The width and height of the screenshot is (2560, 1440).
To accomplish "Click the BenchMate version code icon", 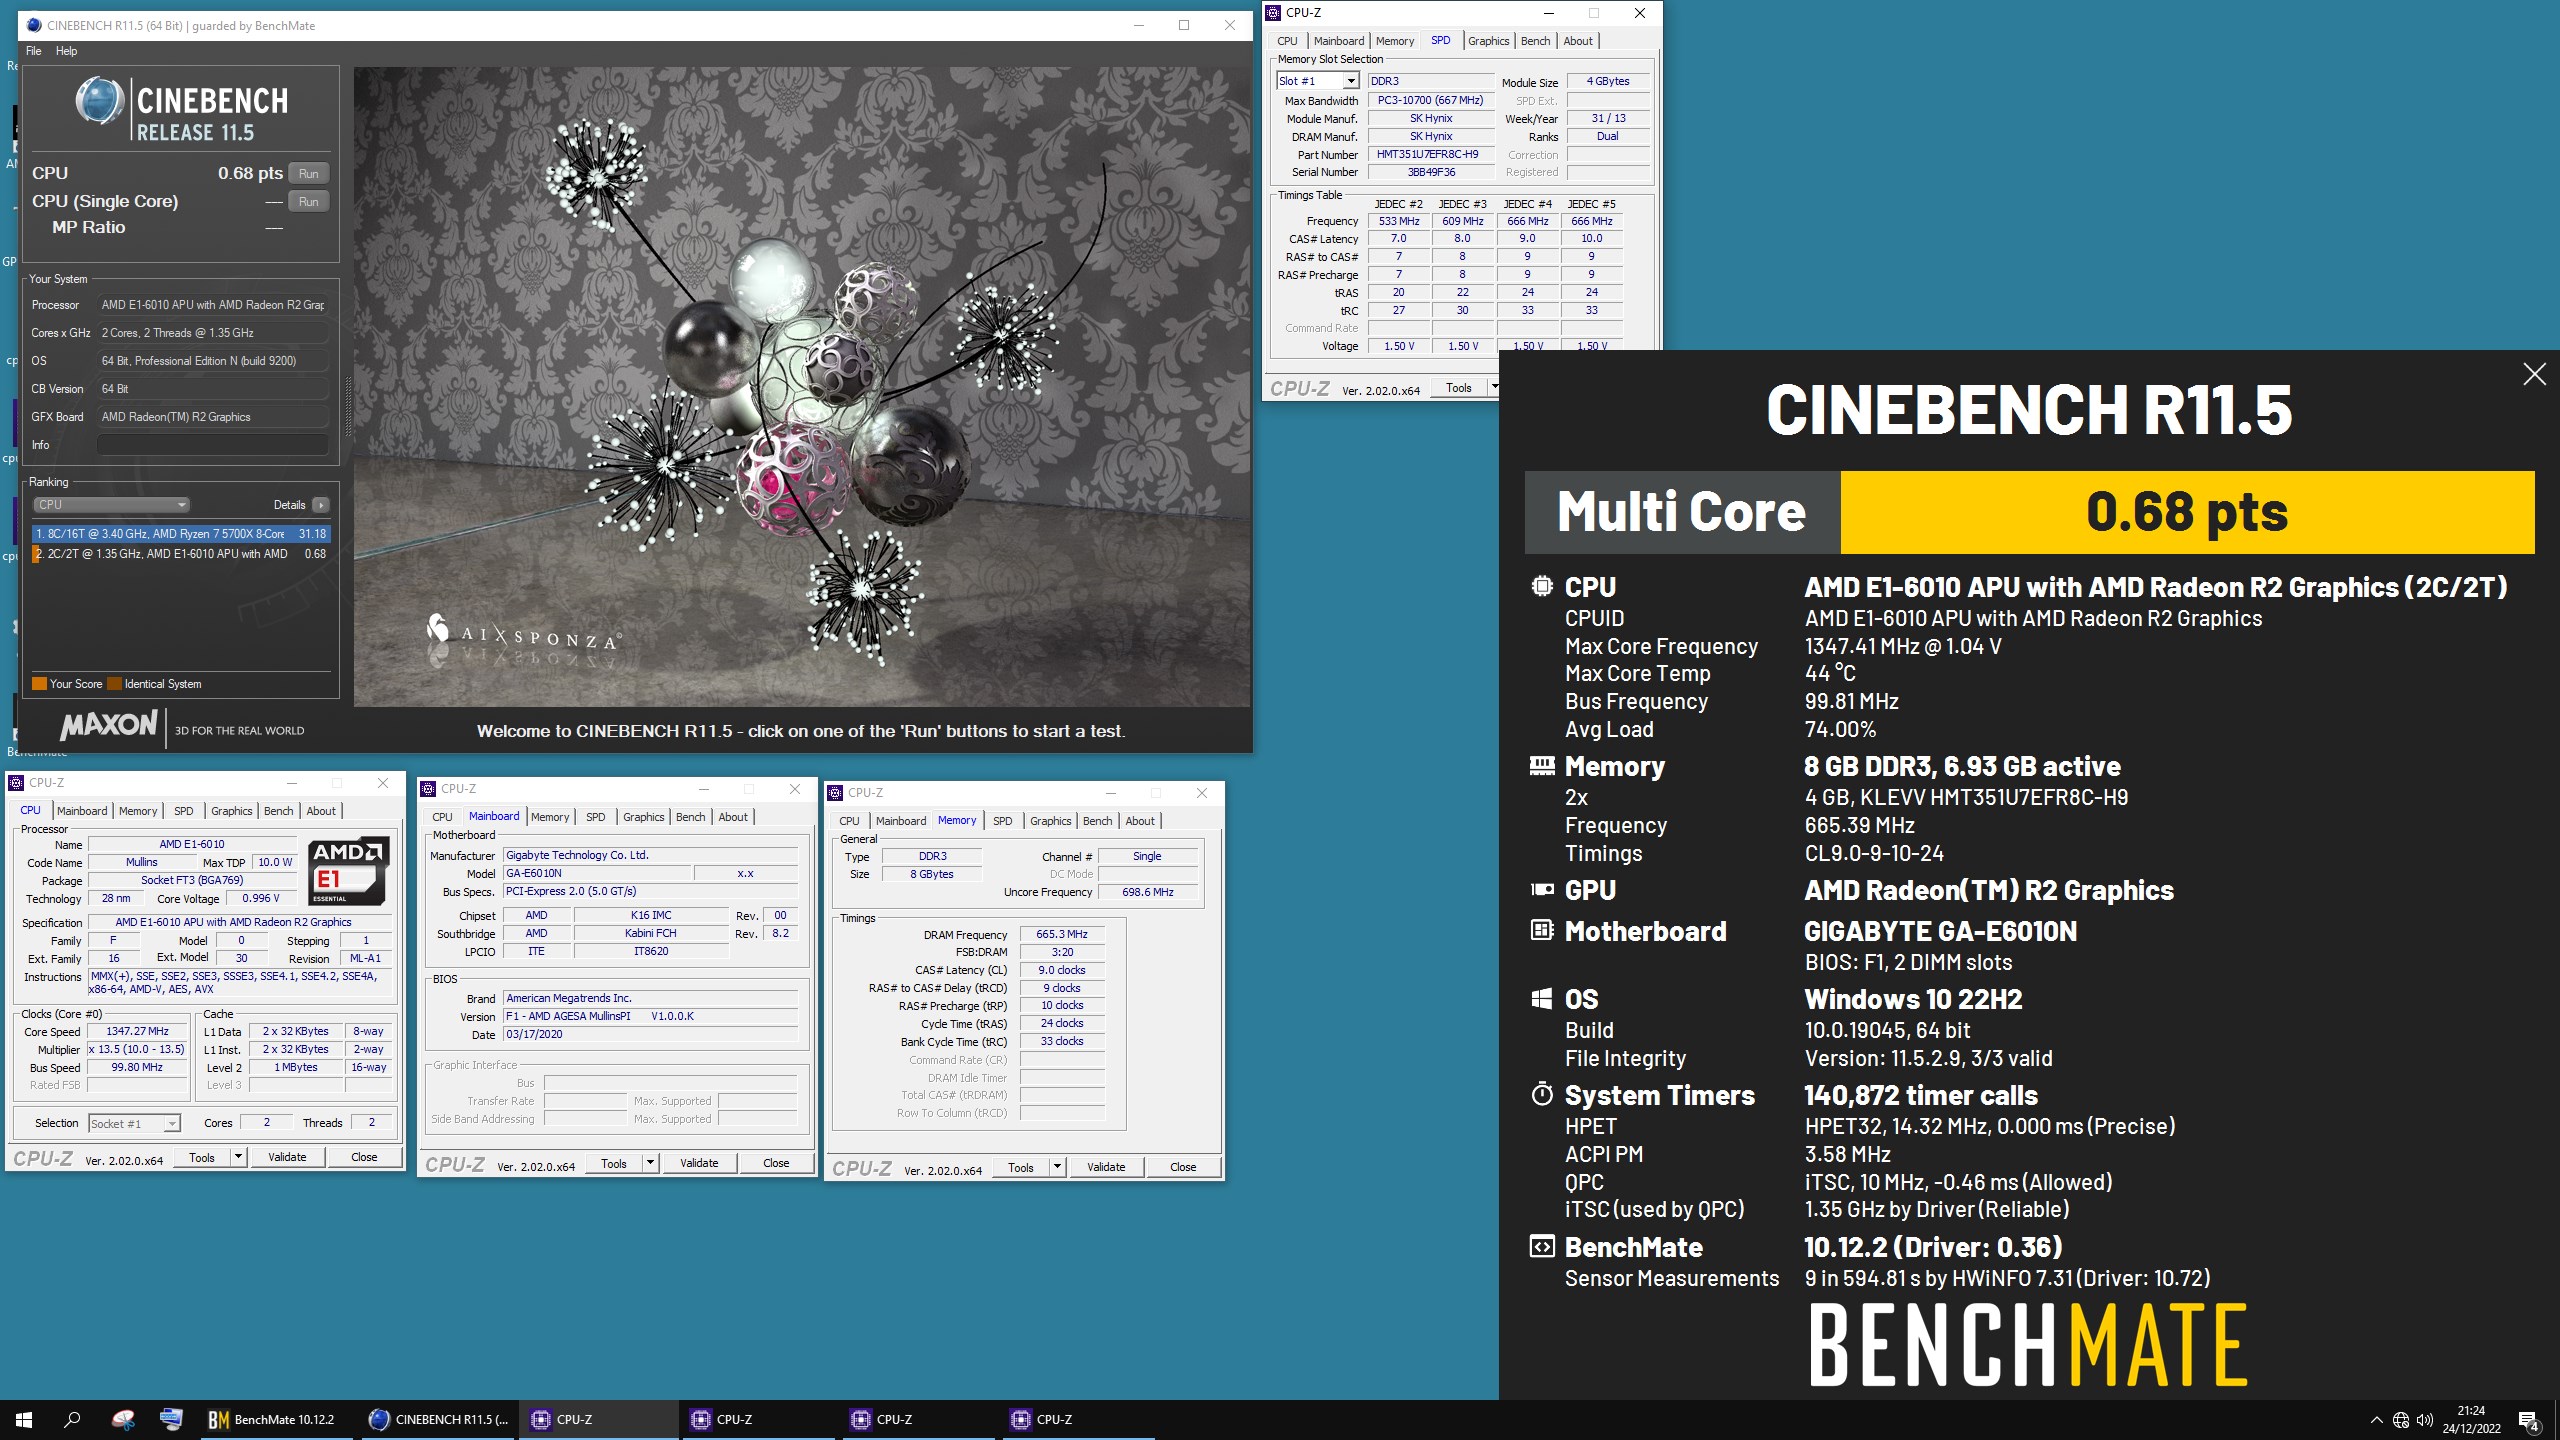I will [x=1542, y=1246].
